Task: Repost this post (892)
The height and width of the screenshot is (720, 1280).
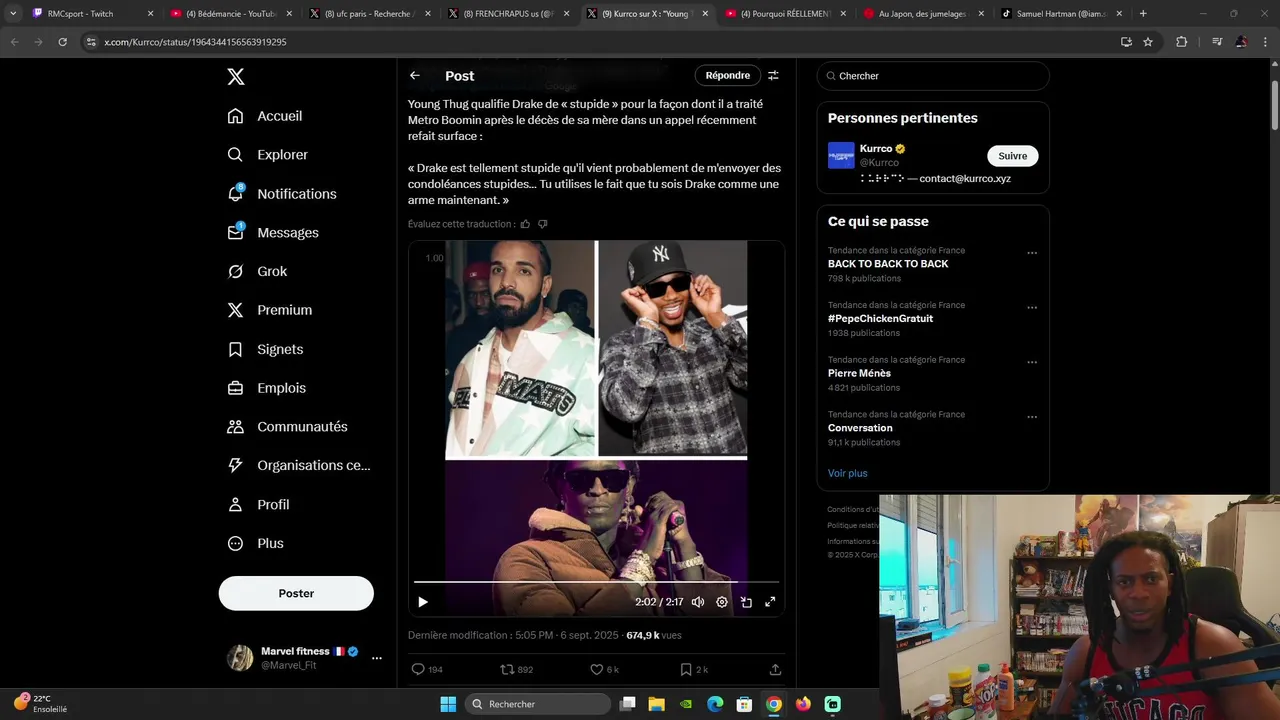Action: 516,669
